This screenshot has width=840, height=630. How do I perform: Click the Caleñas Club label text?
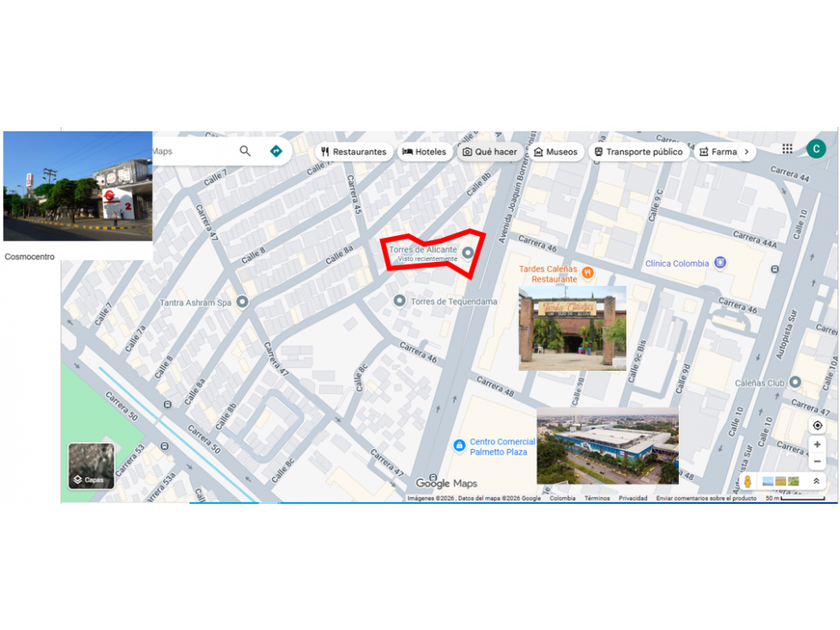(x=759, y=382)
